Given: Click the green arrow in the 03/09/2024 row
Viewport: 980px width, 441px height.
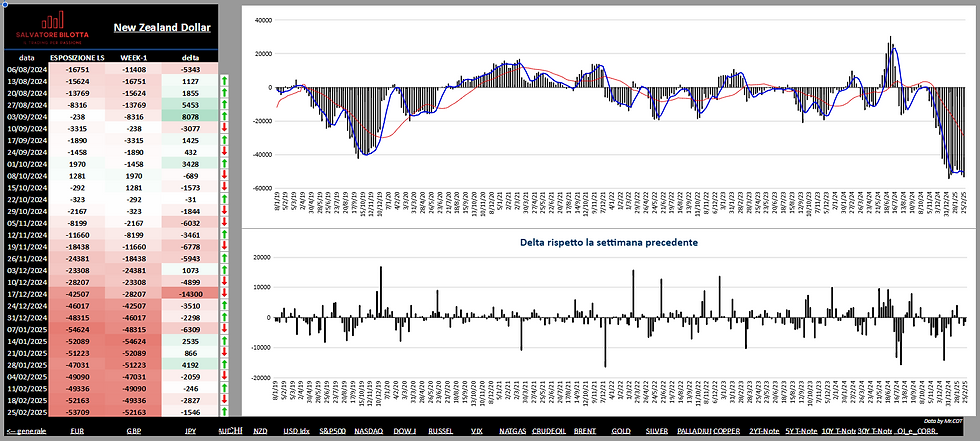Looking at the screenshot, I should coord(224,116).
